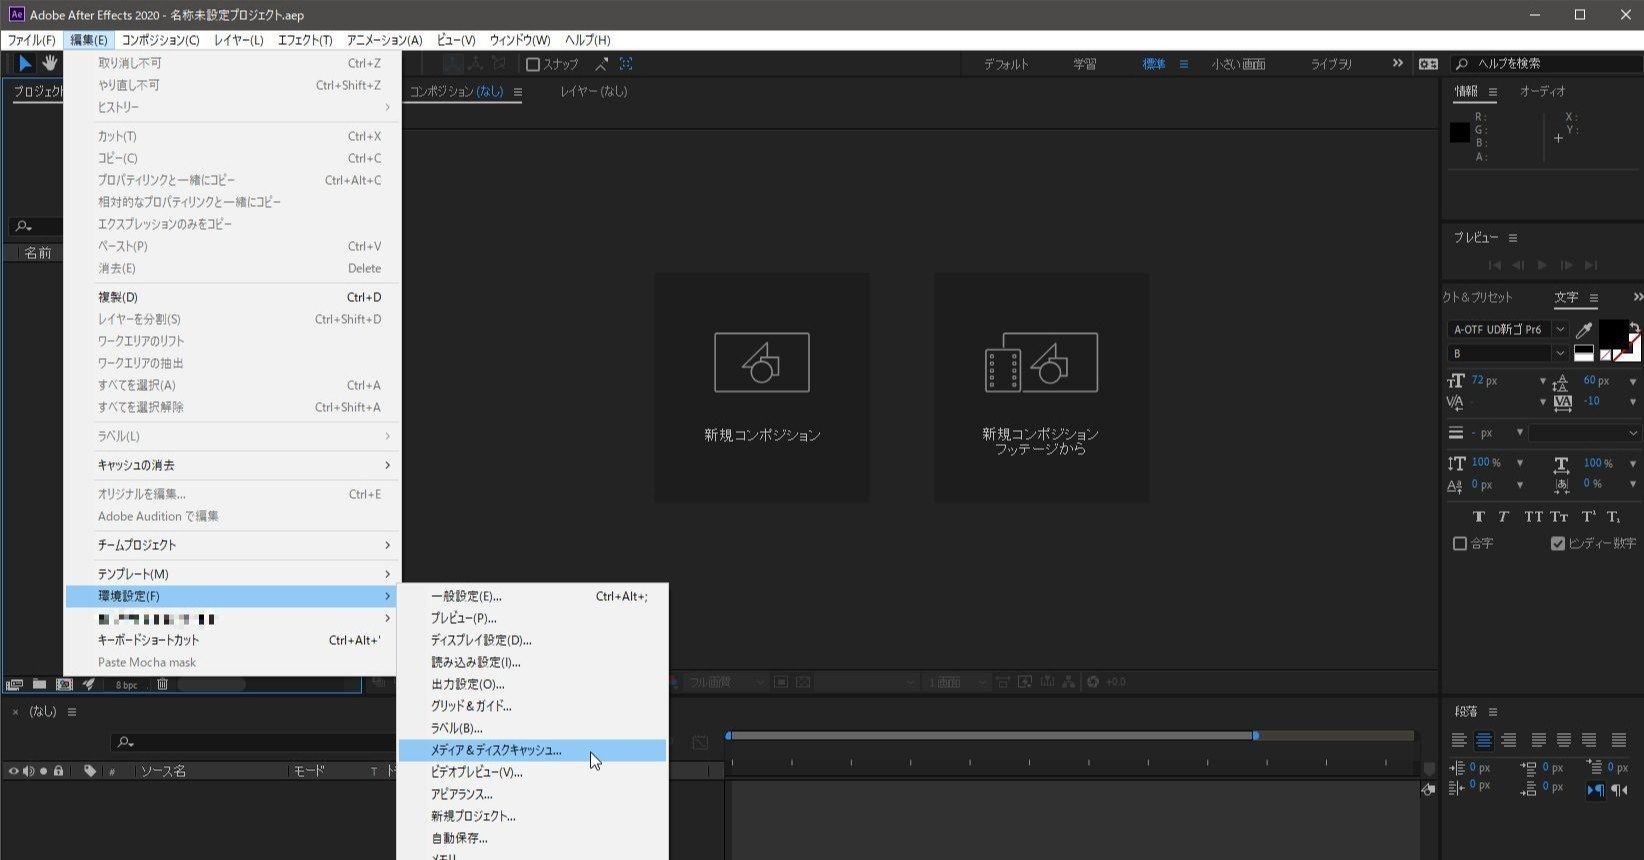The height and width of the screenshot is (860, 1644).
Task: Uncheck the ヒンディー数字 checkbox
Action: point(1558,543)
